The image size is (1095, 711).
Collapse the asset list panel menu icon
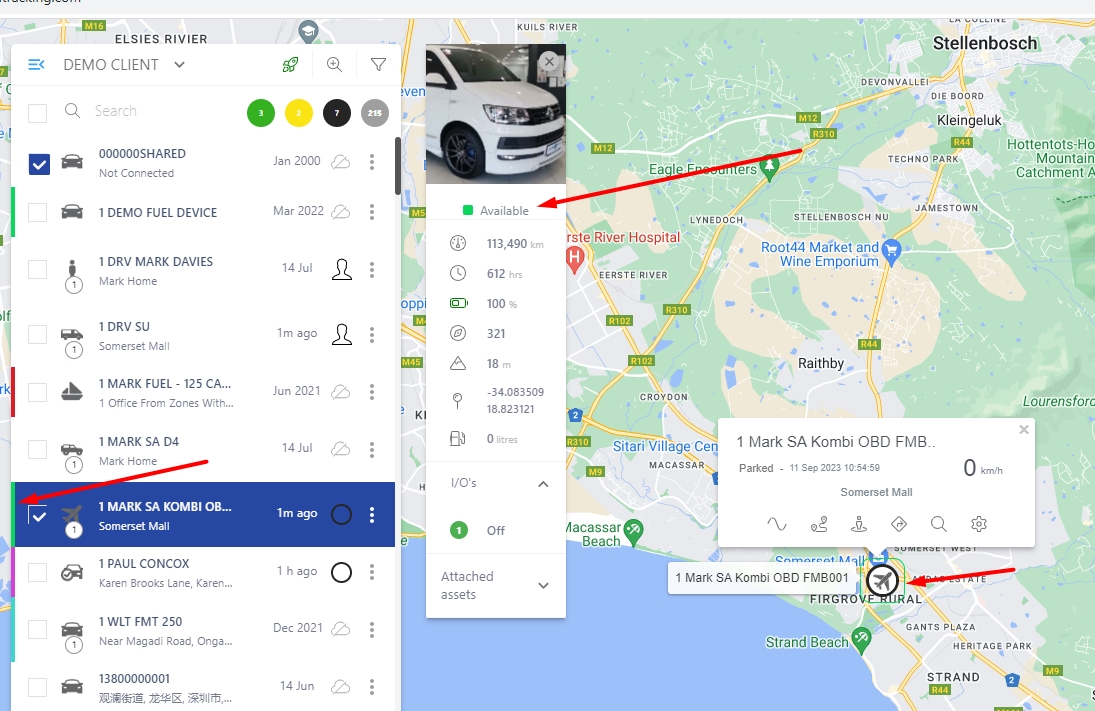pos(36,65)
